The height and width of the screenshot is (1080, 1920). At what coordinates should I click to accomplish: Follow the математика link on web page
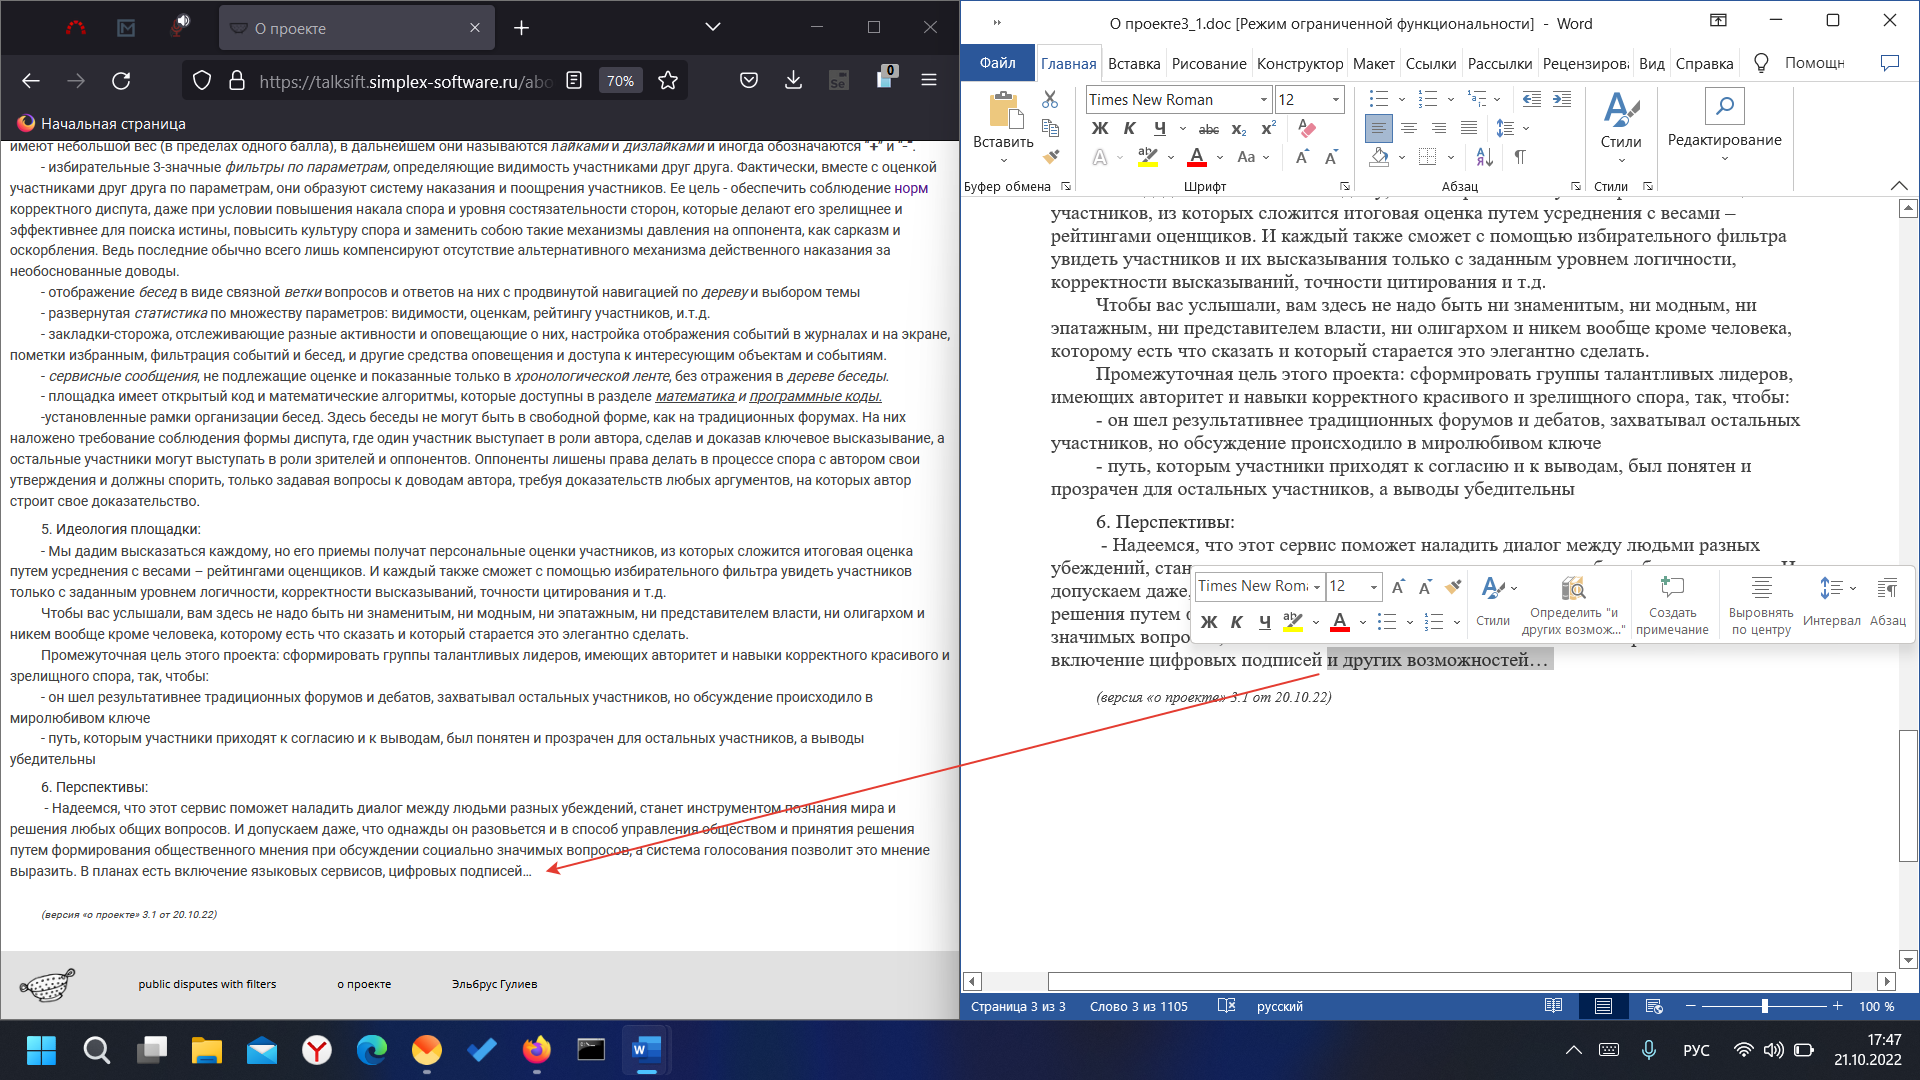[695, 397]
